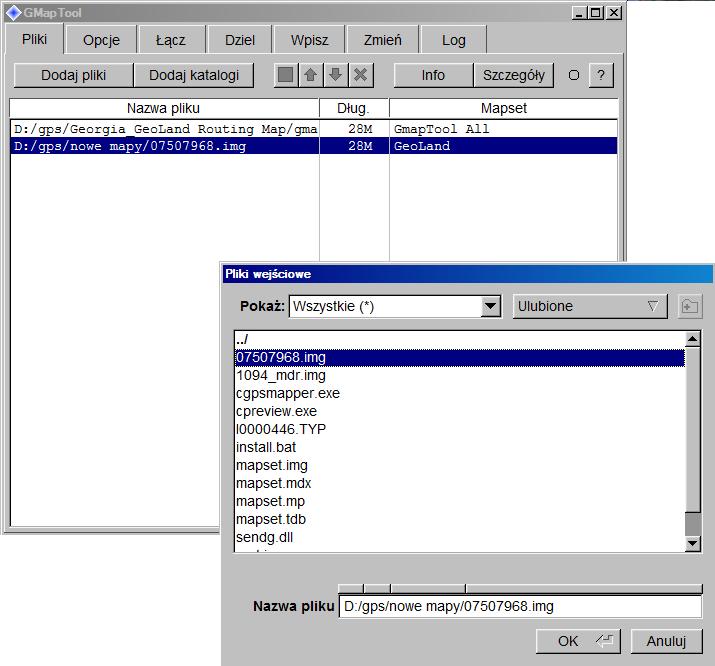Select mapset.mp in the file list
This screenshot has height=666, width=715.
[x=460, y=501]
